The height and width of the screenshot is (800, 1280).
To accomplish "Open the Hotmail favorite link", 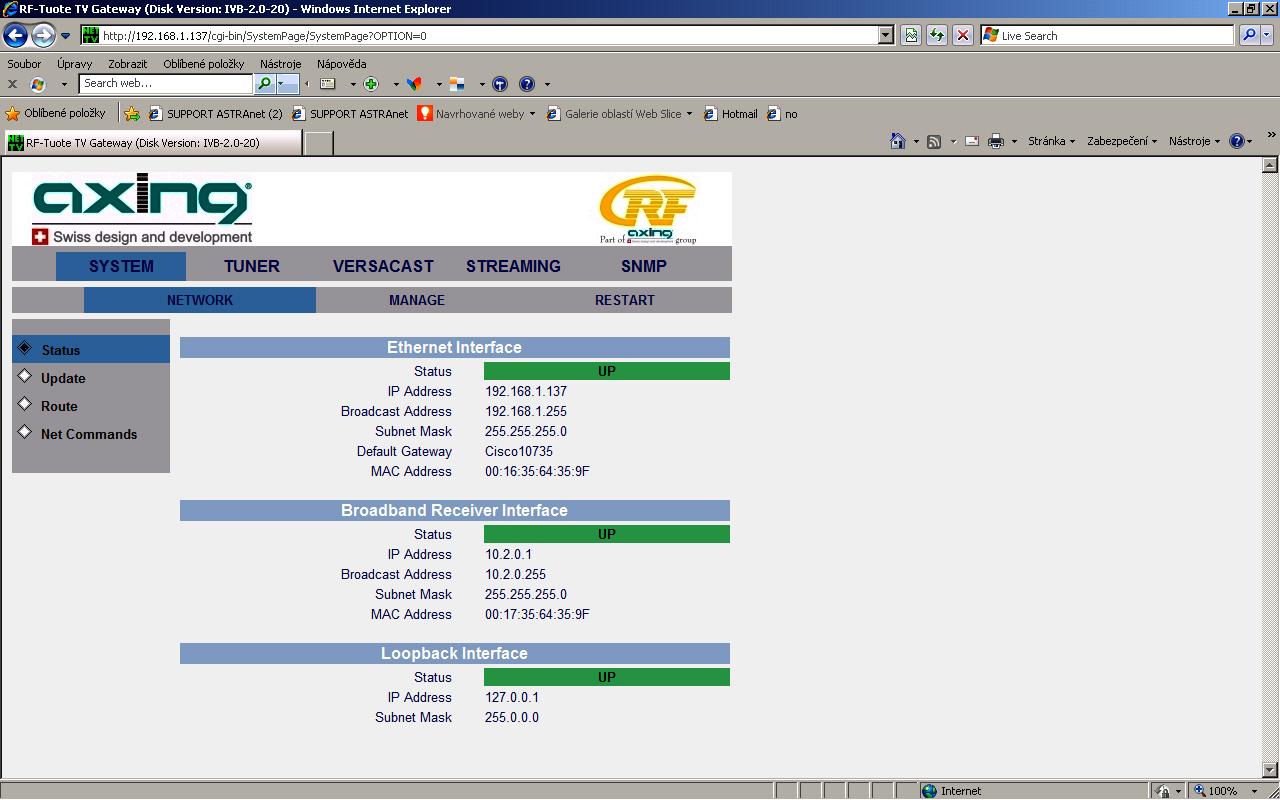I will pyautogui.click(x=731, y=114).
